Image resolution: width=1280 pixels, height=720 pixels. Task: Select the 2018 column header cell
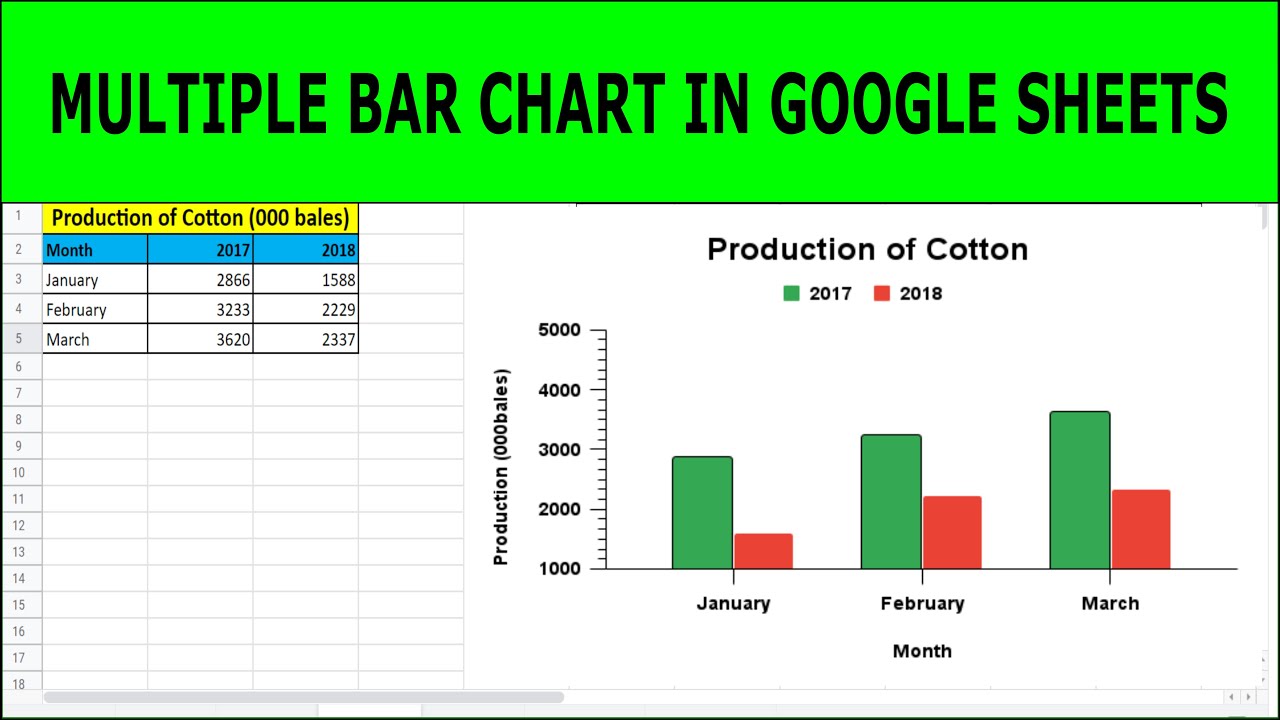coord(305,250)
